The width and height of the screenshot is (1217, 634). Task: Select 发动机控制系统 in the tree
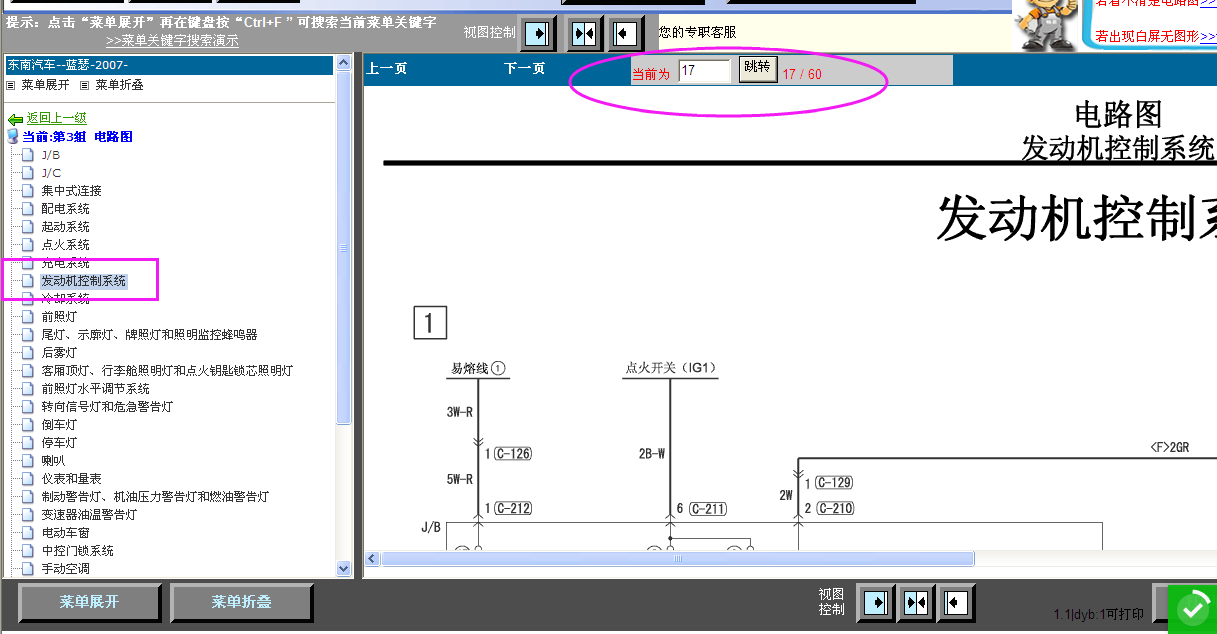point(83,281)
